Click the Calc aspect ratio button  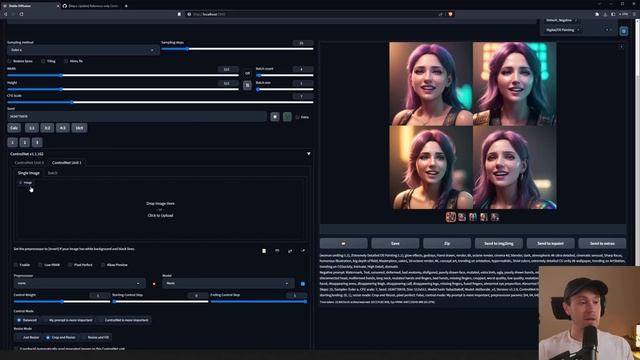click(14, 128)
